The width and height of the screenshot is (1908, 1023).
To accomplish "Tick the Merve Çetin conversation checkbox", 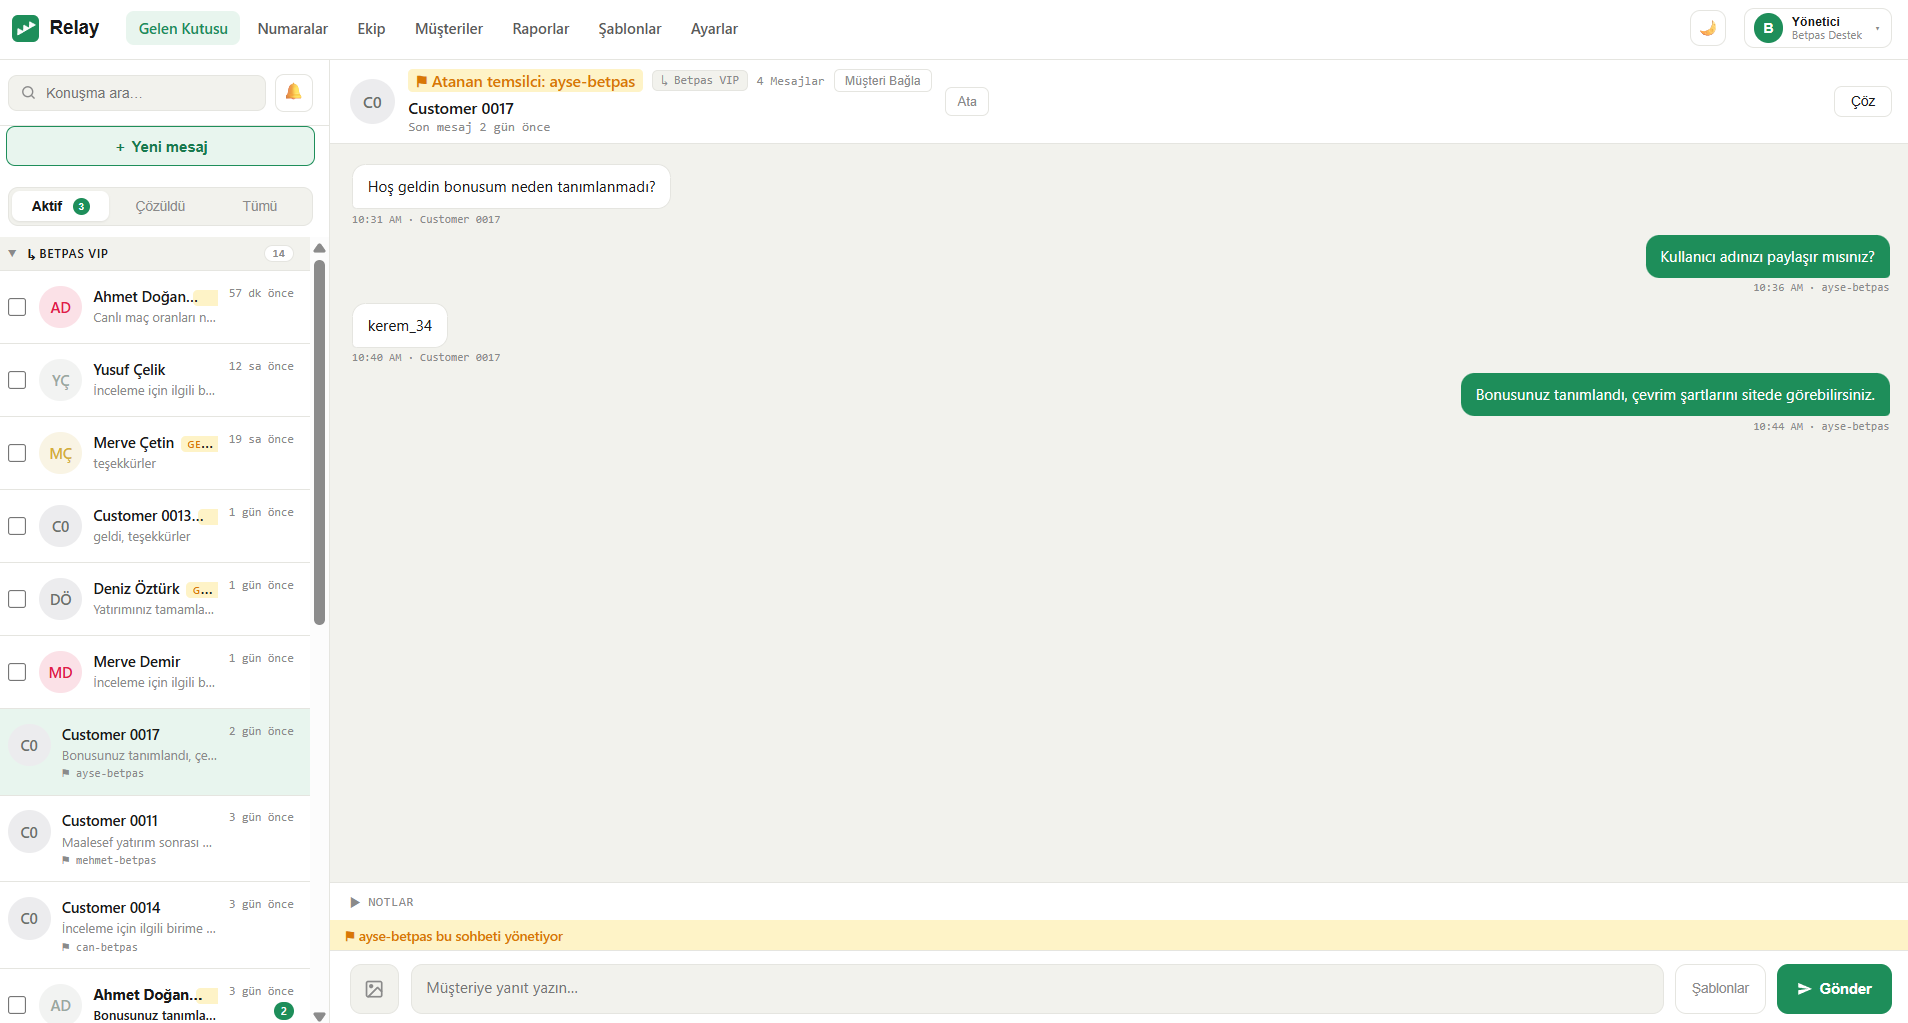I will coord(17,453).
